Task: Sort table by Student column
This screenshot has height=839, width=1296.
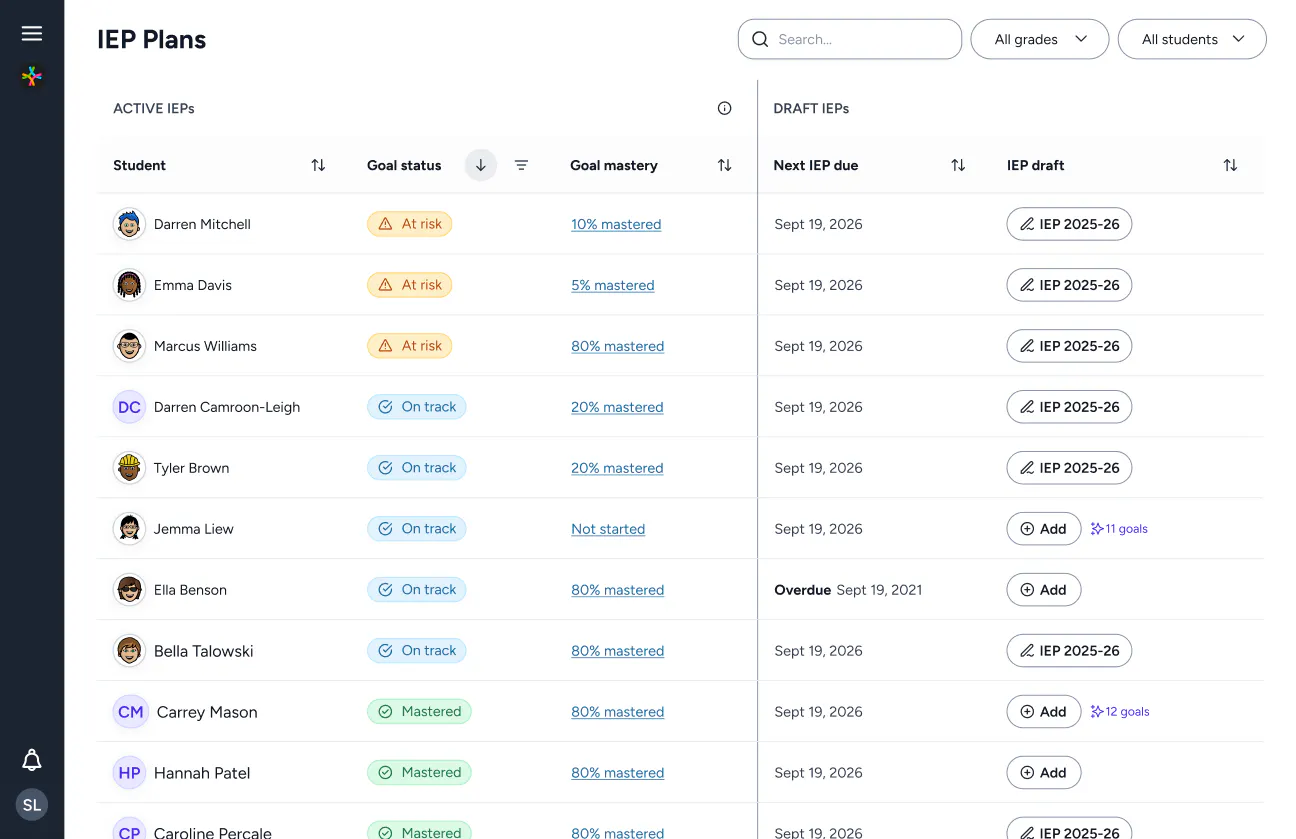Action: [318, 166]
